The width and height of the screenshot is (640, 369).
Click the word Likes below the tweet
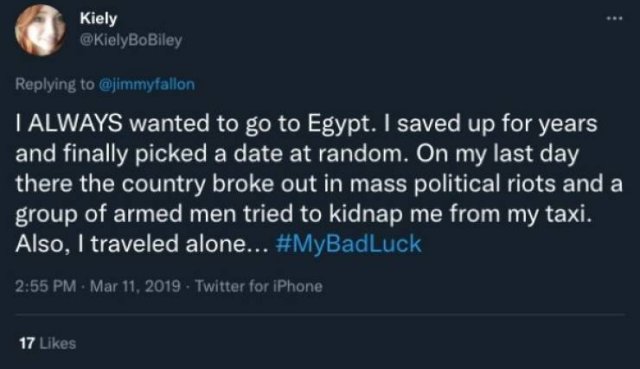58,343
